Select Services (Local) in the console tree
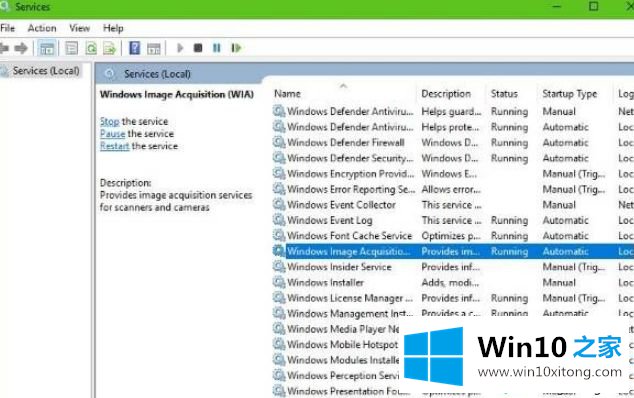Image resolution: width=634 pixels, height=398 pixels. coord(46,71)
